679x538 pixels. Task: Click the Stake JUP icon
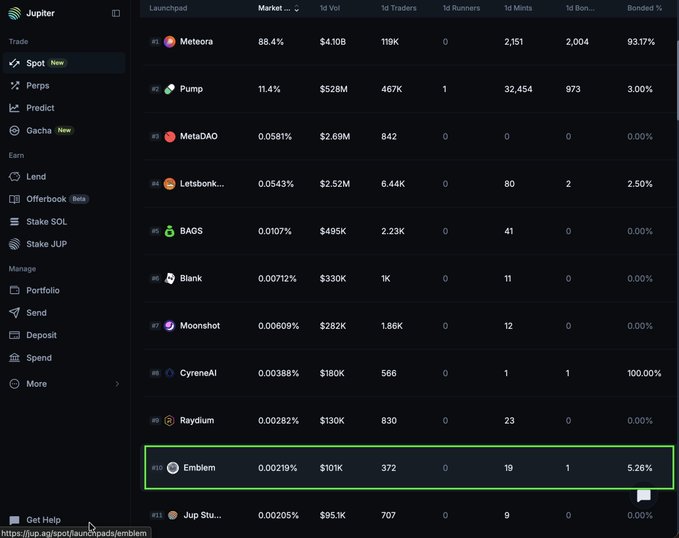coord(14,244)
